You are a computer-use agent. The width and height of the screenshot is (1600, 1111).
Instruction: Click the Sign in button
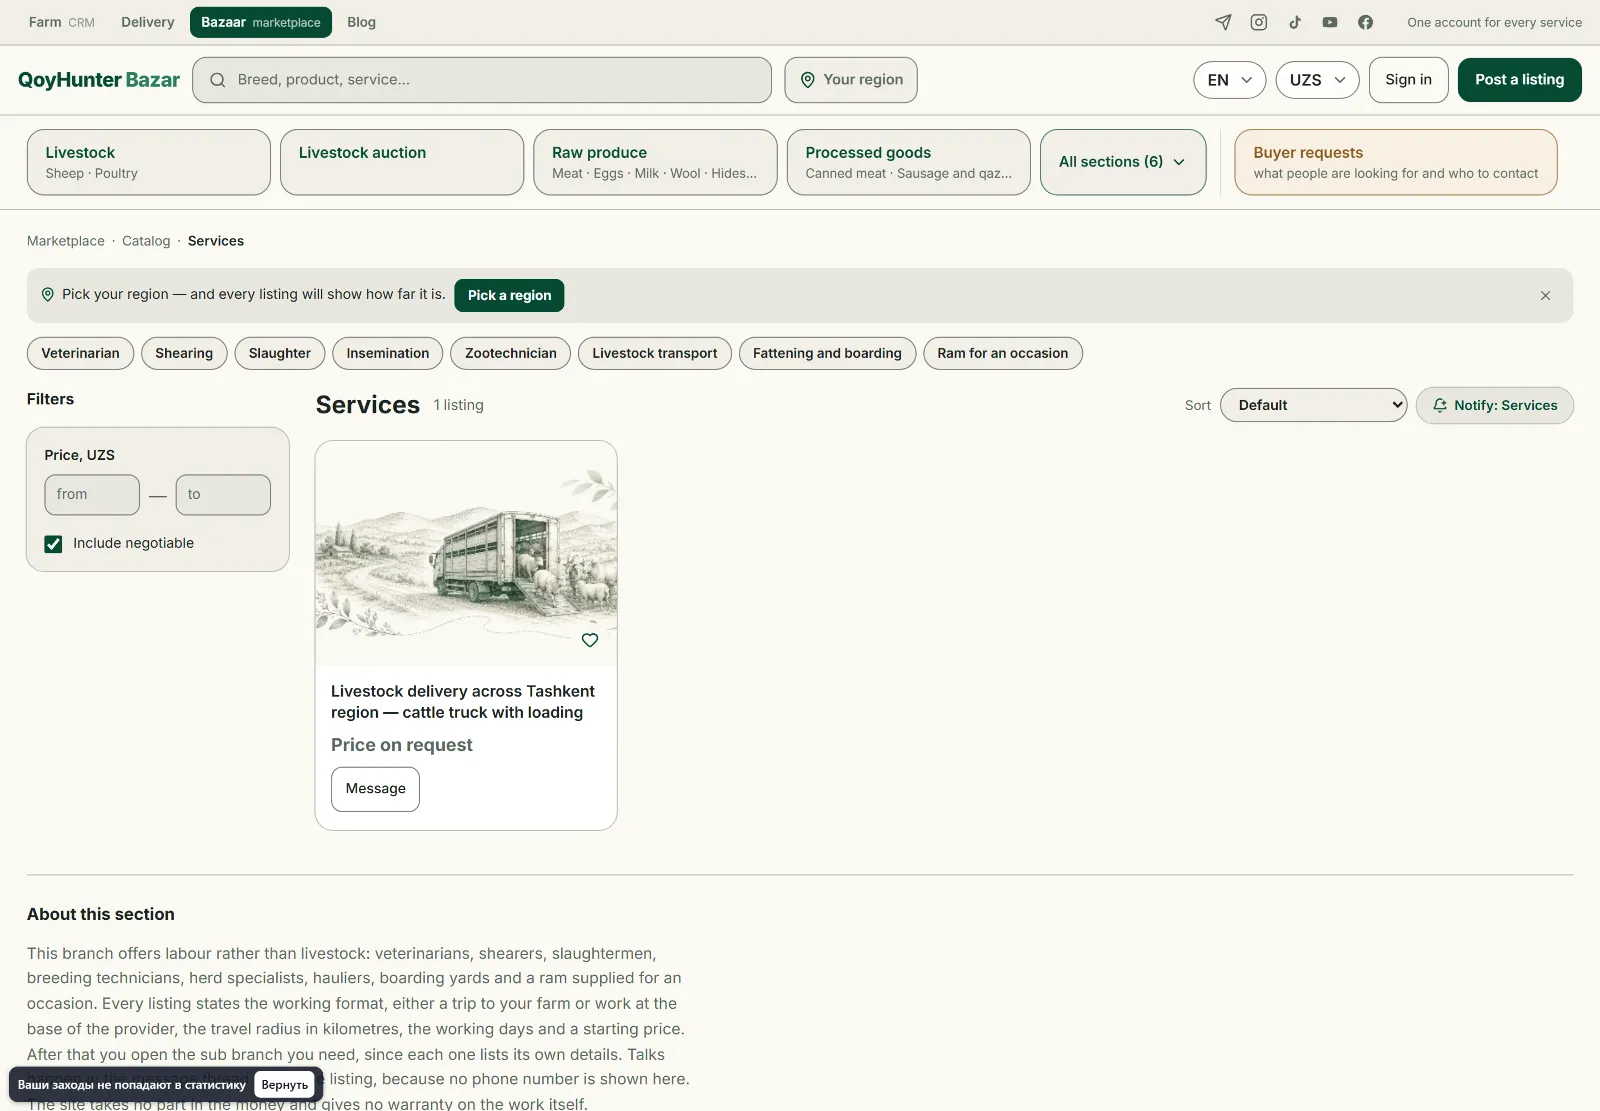(1408, 80)
